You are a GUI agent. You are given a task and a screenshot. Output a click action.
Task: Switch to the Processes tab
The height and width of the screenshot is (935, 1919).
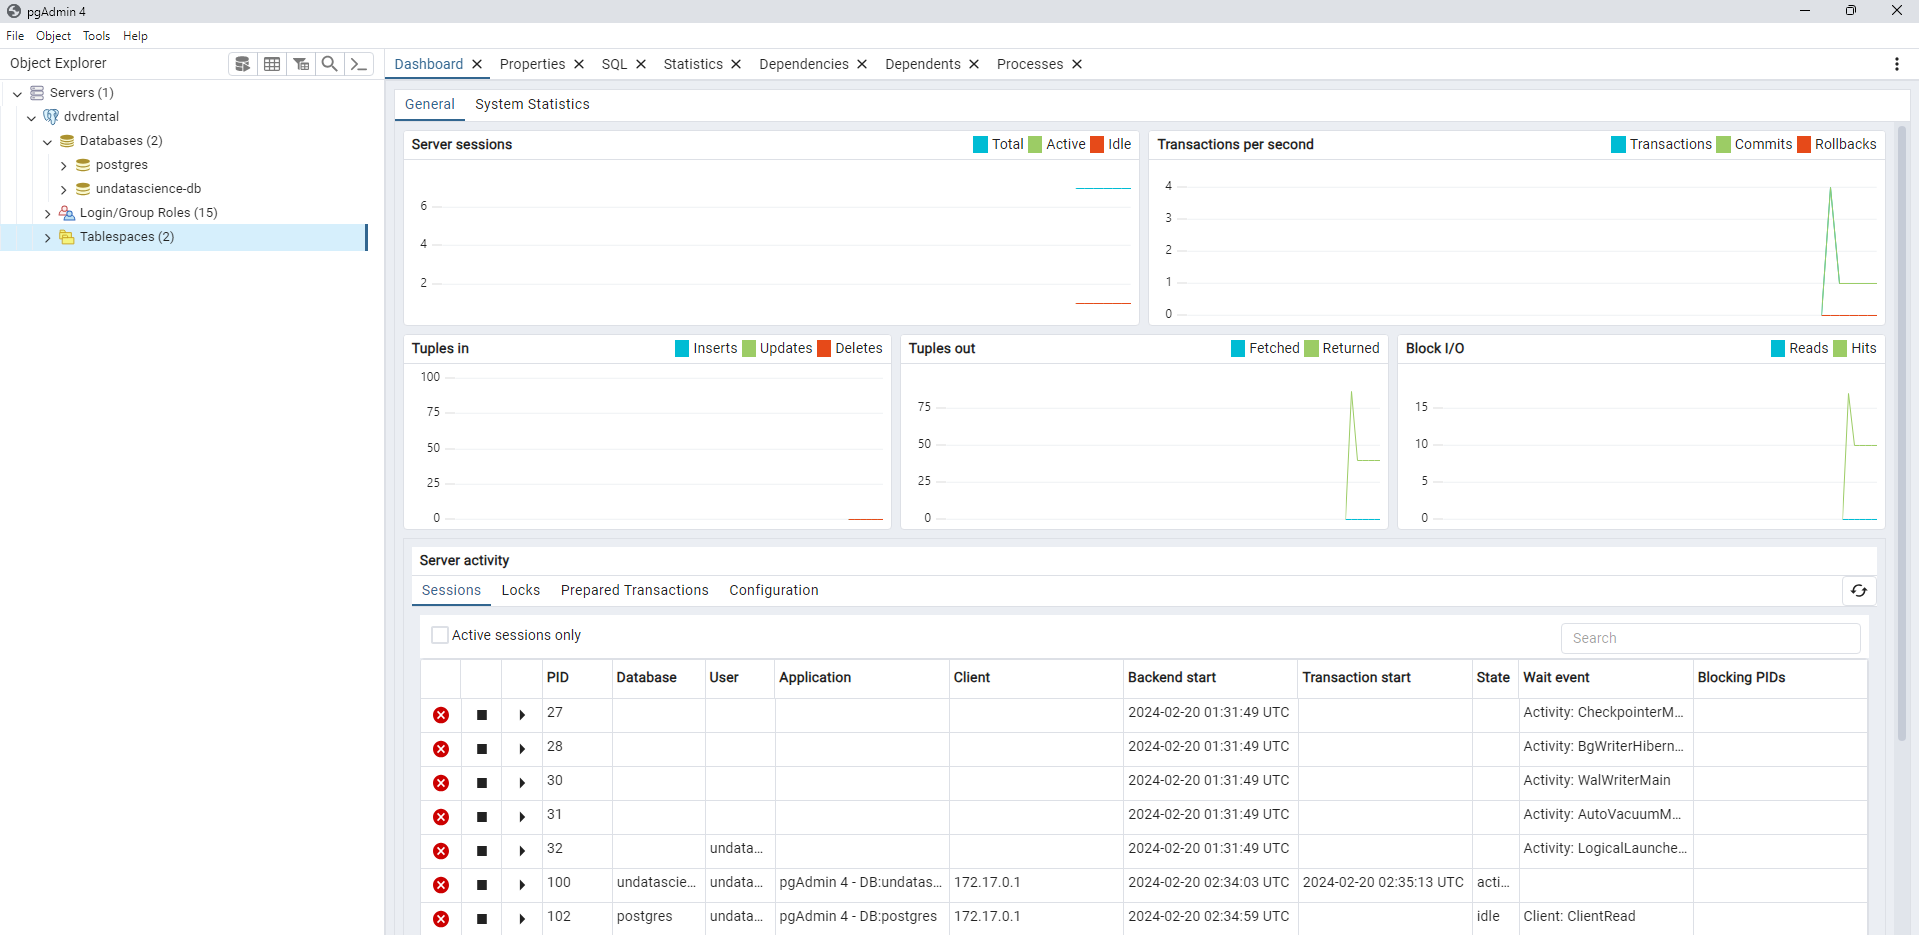1030,64
